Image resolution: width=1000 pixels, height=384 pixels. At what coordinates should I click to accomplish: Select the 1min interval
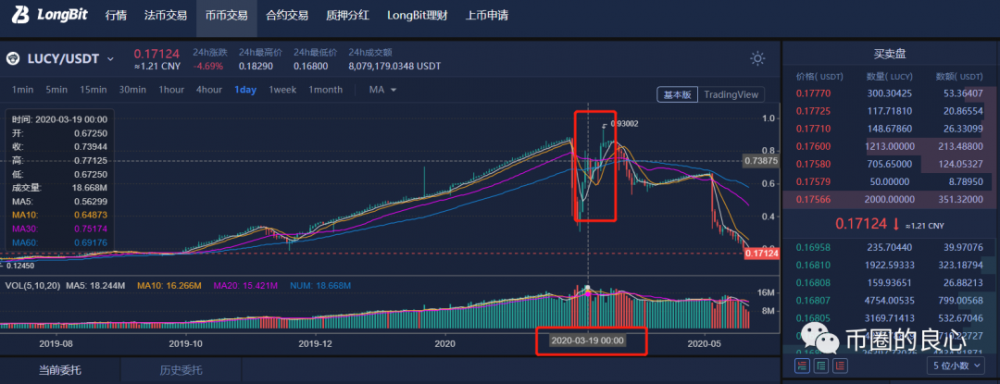(x=22, y=90)
